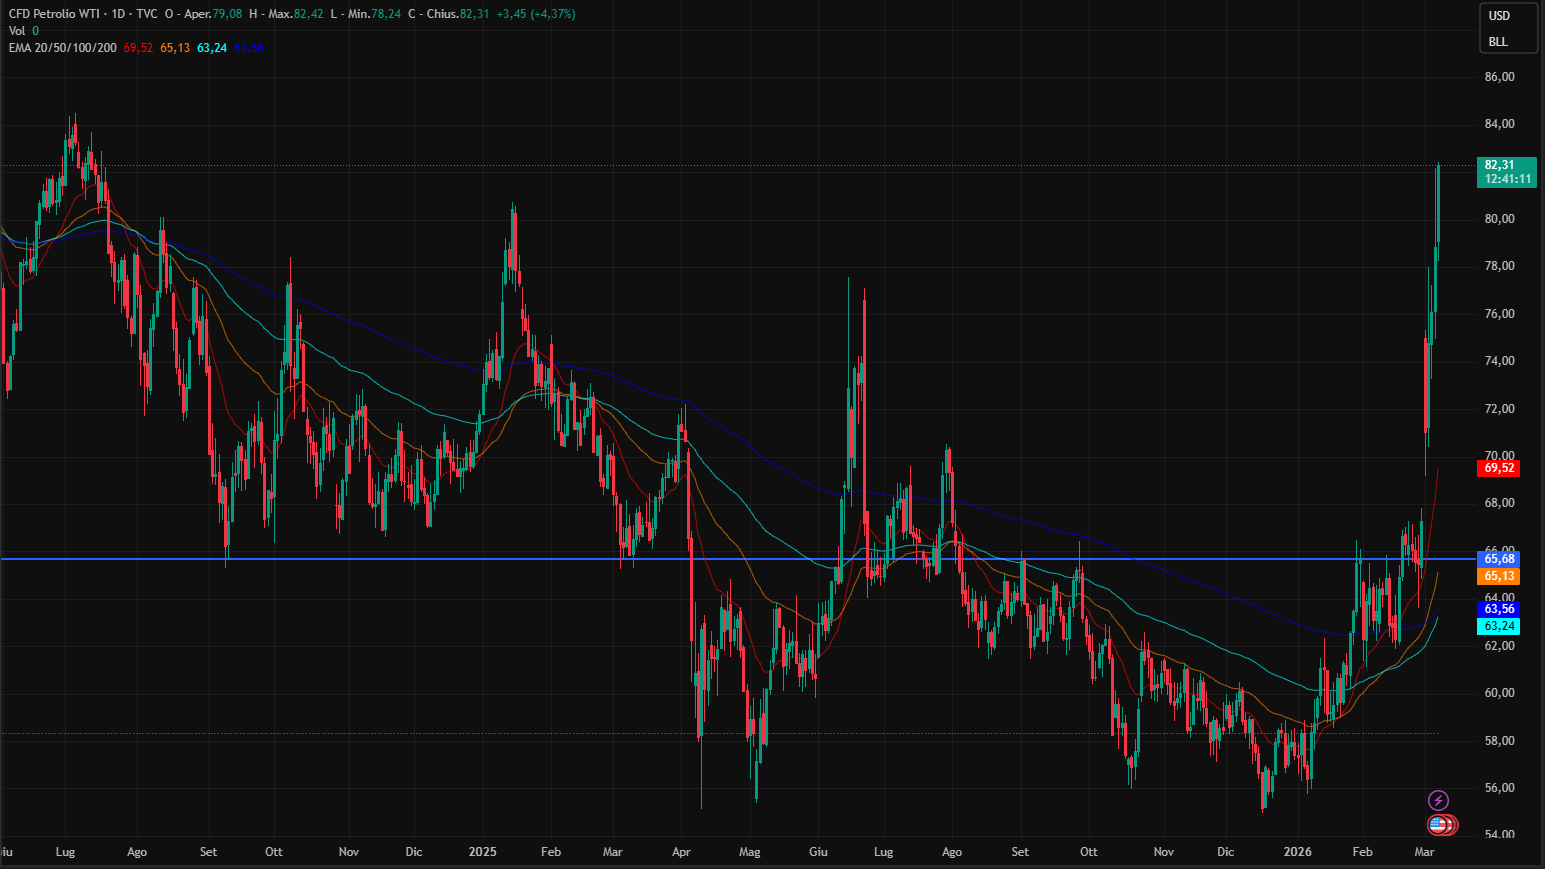
Task: Click the Mag label on the time axis
Action: pyautogui.click(x=749, y=852)
